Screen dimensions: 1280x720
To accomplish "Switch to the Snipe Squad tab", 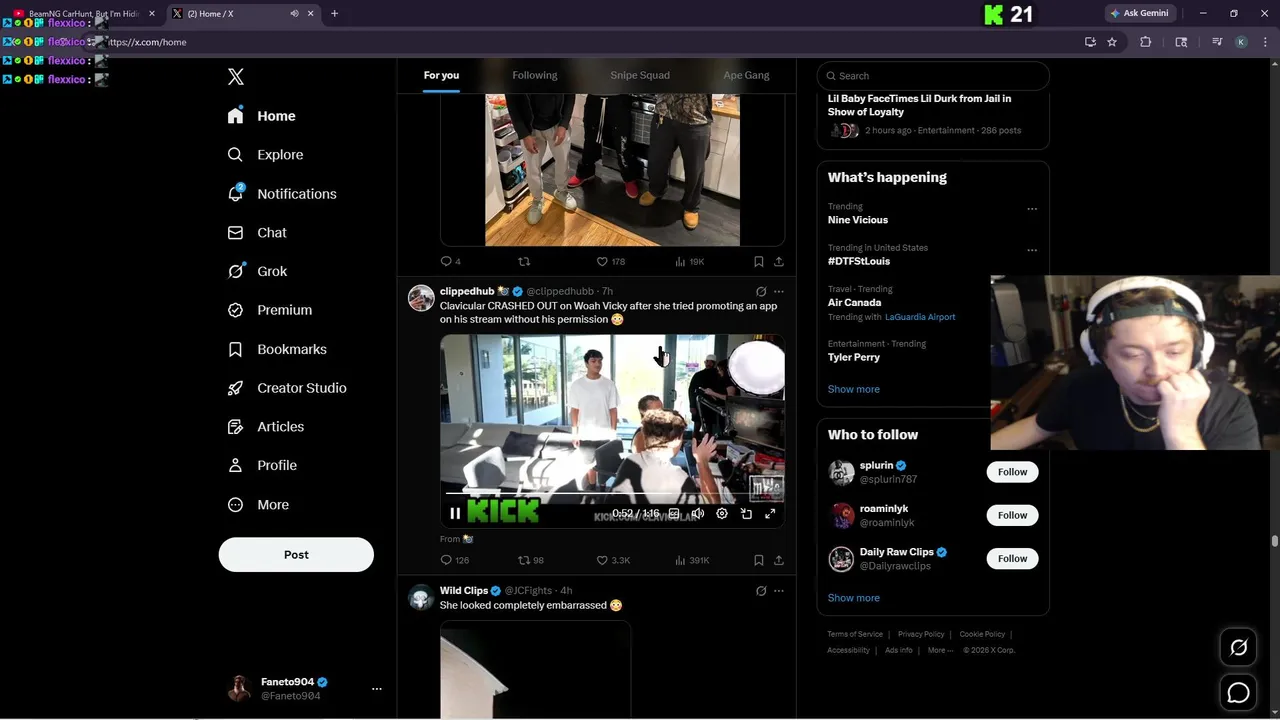I will 640,75.
